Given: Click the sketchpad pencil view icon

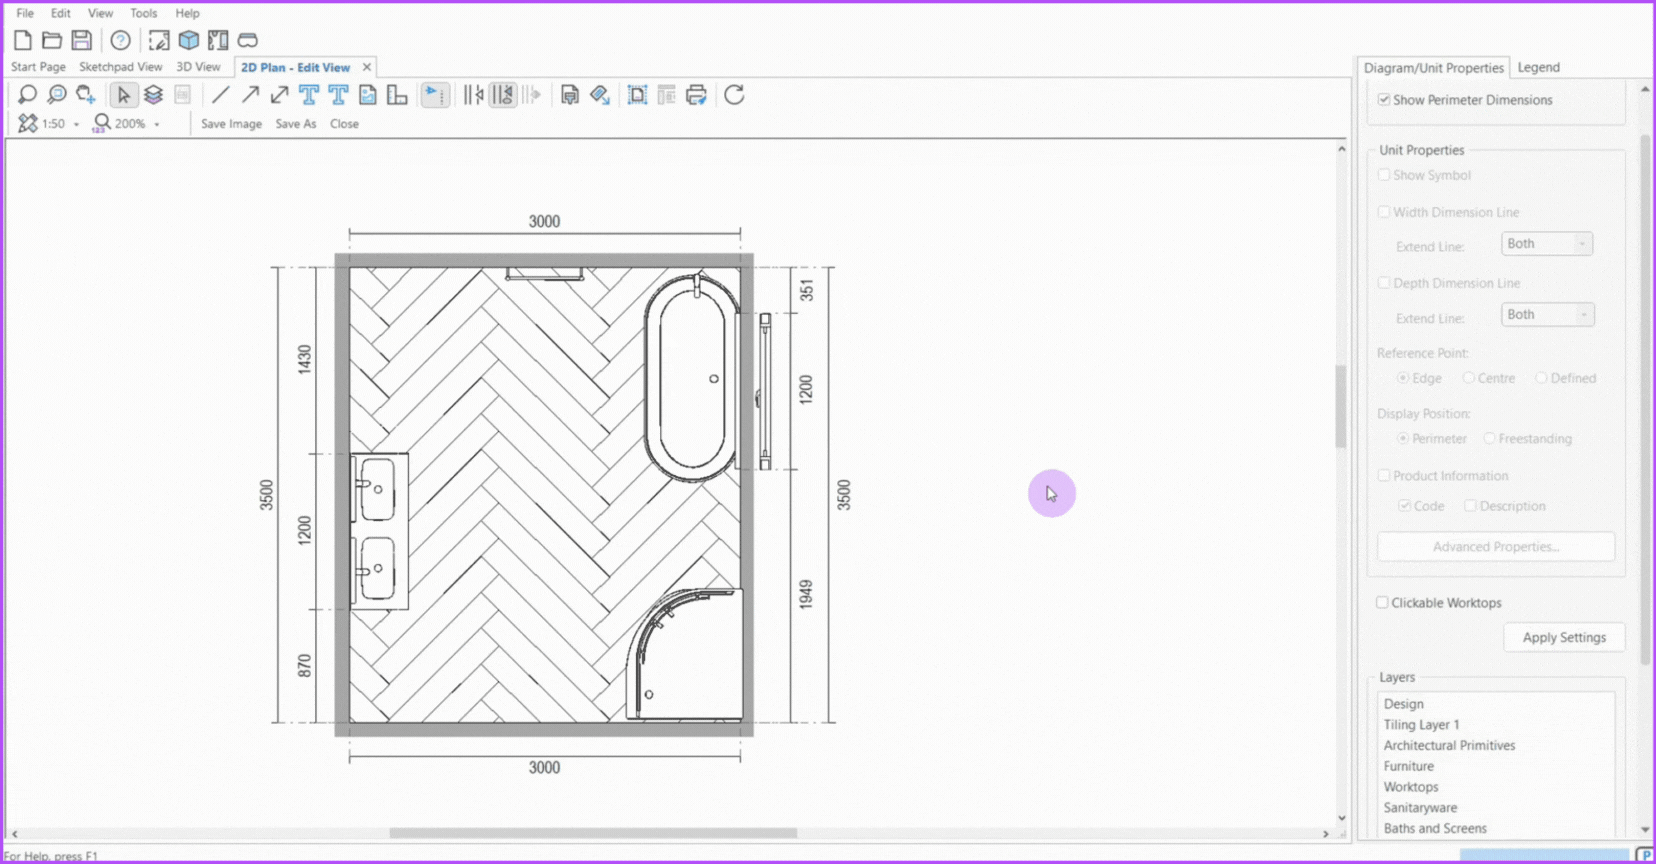Looking at the screenshot, I should coord(159,40).
